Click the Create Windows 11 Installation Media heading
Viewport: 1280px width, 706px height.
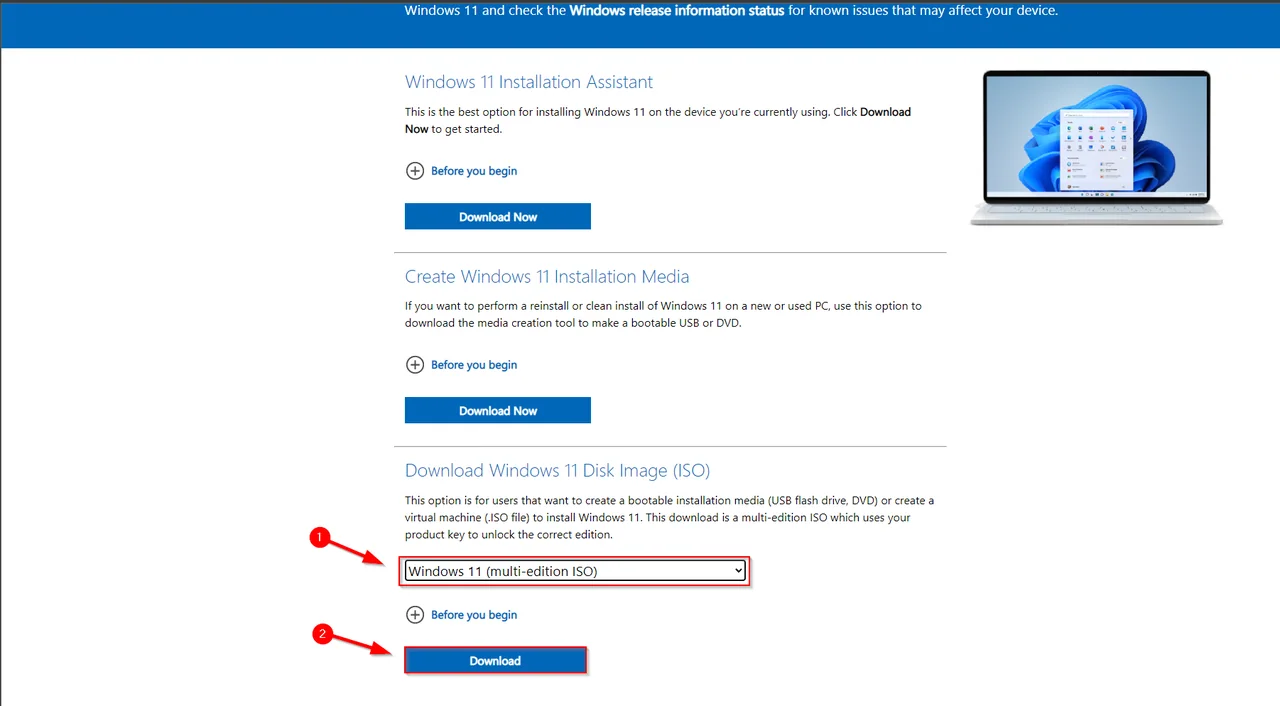(x=547, y=276)
